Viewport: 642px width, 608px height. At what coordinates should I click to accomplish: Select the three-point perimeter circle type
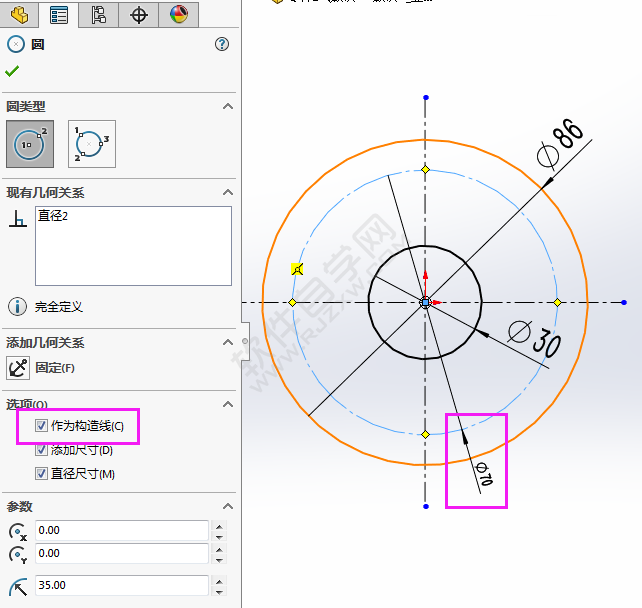[x=92, y=144]
